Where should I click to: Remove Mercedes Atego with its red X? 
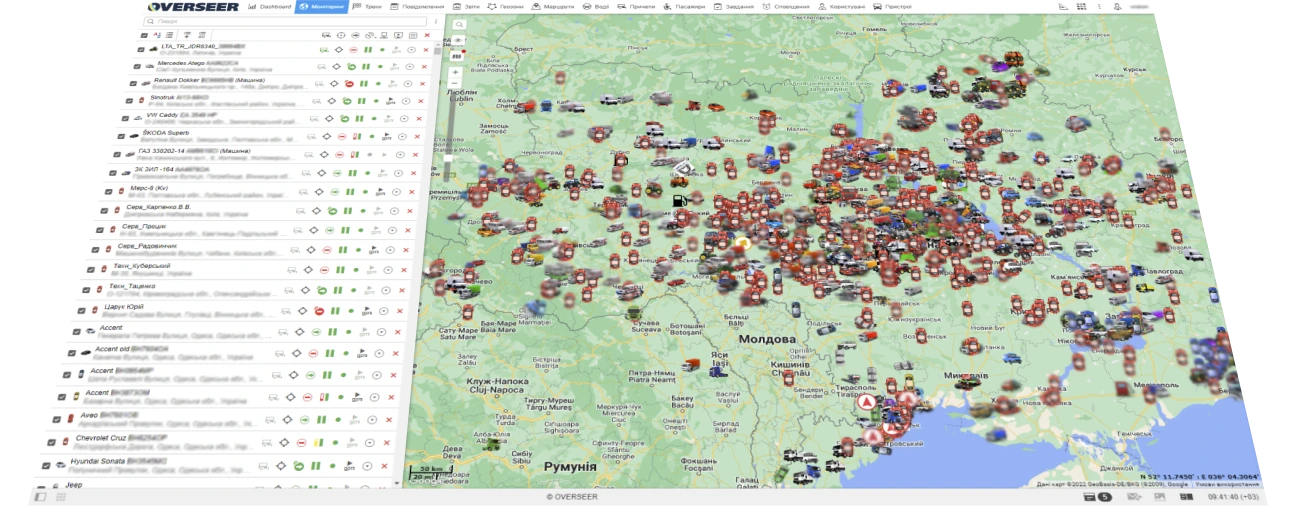pyautogui.click(x=425, y=65)
